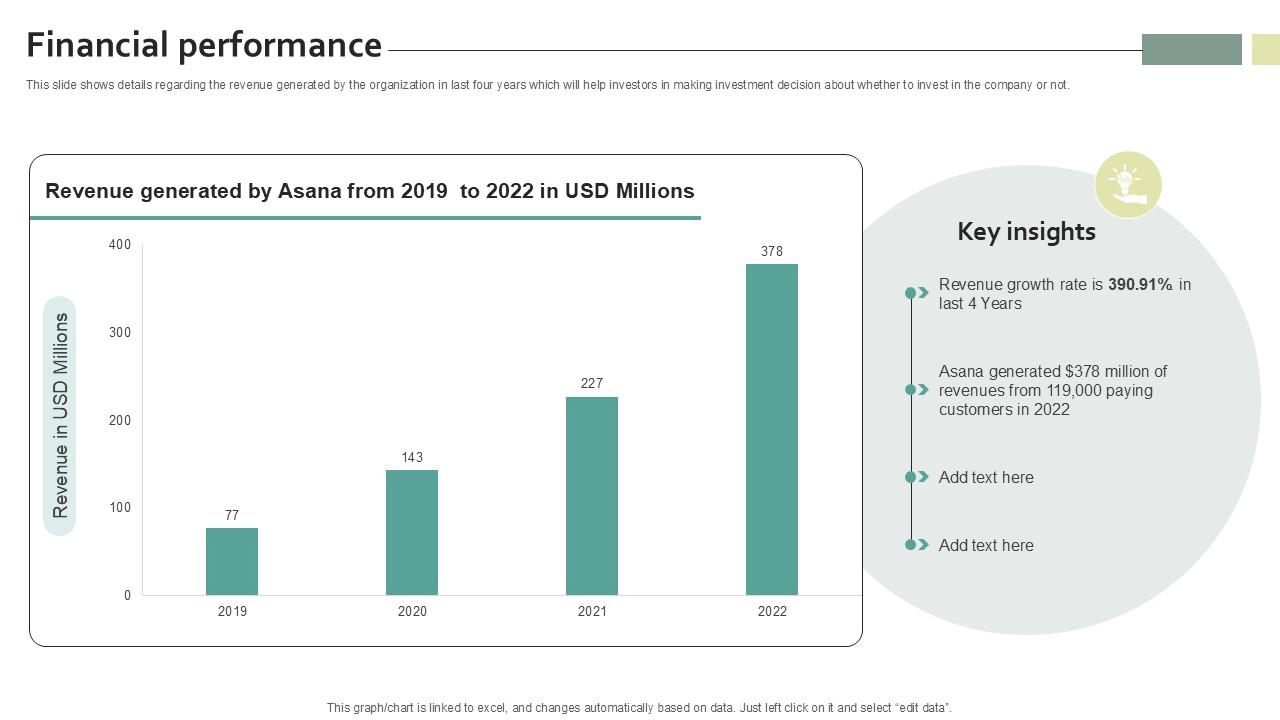
Task: Click the data label 77
Action: pyautogui.click(x=232, y=516)
